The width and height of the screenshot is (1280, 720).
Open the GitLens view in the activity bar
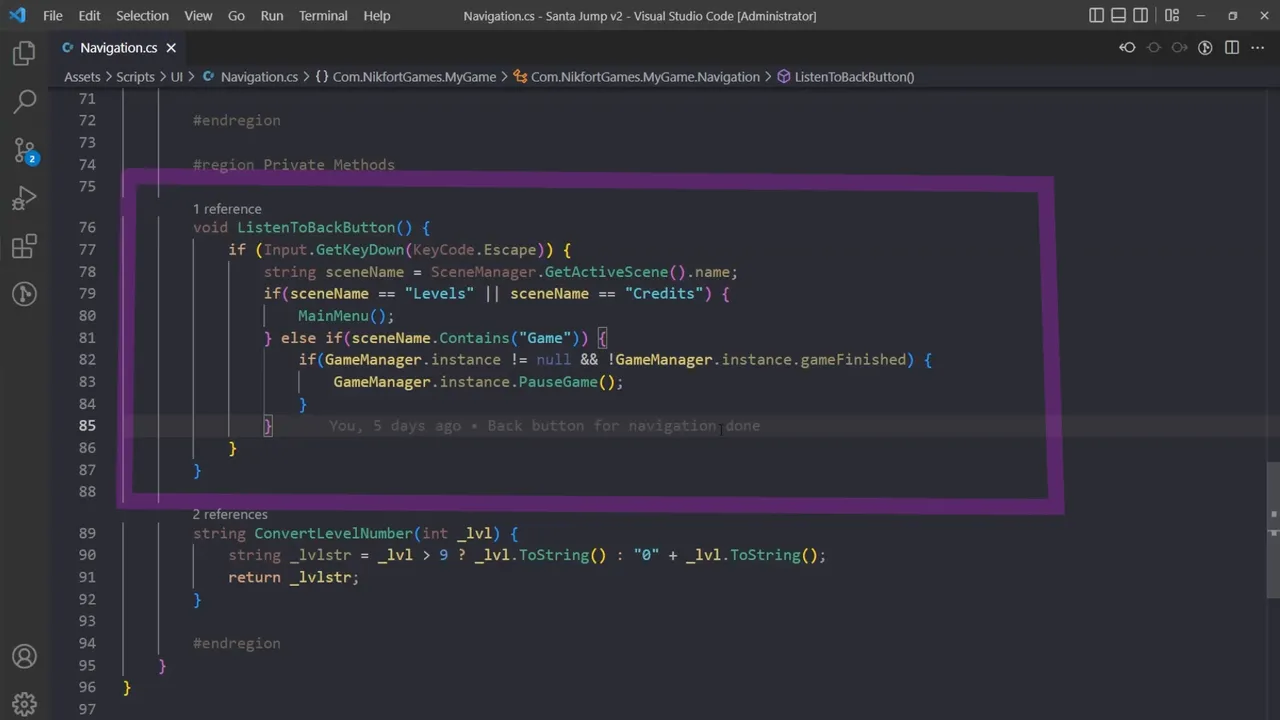24,294
